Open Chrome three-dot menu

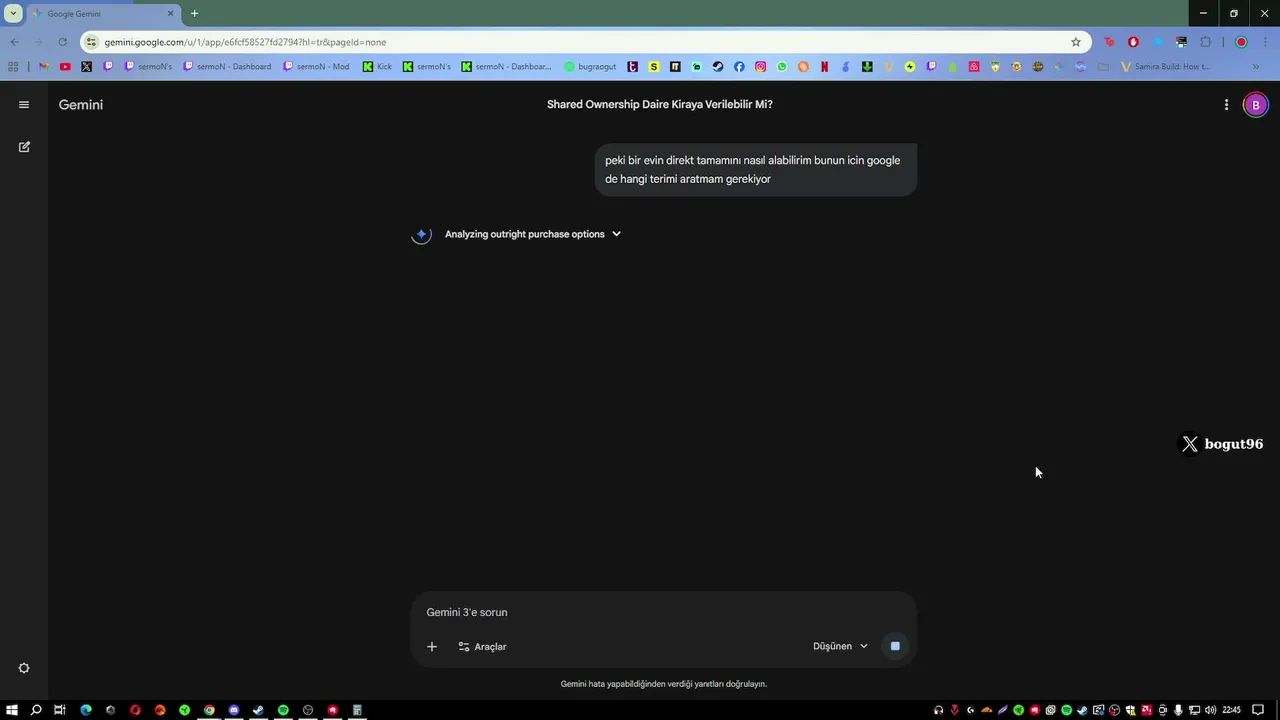1264,42
